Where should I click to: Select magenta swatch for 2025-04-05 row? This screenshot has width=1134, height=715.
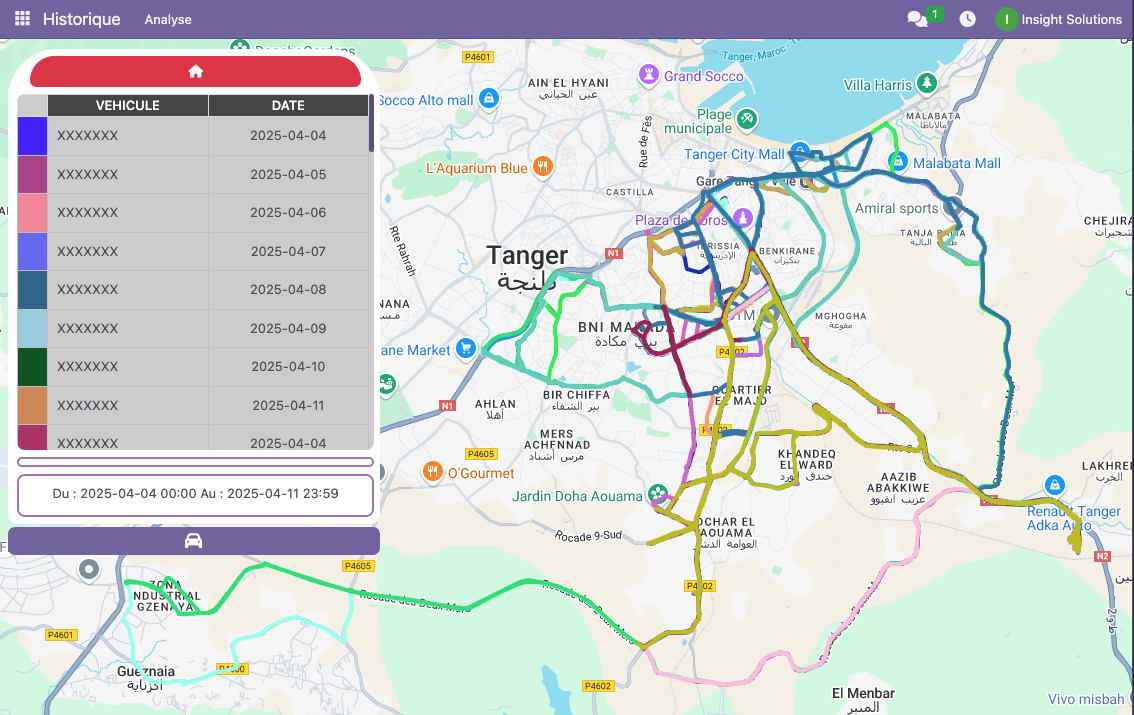pyautogui.click(x=33, y=174)
